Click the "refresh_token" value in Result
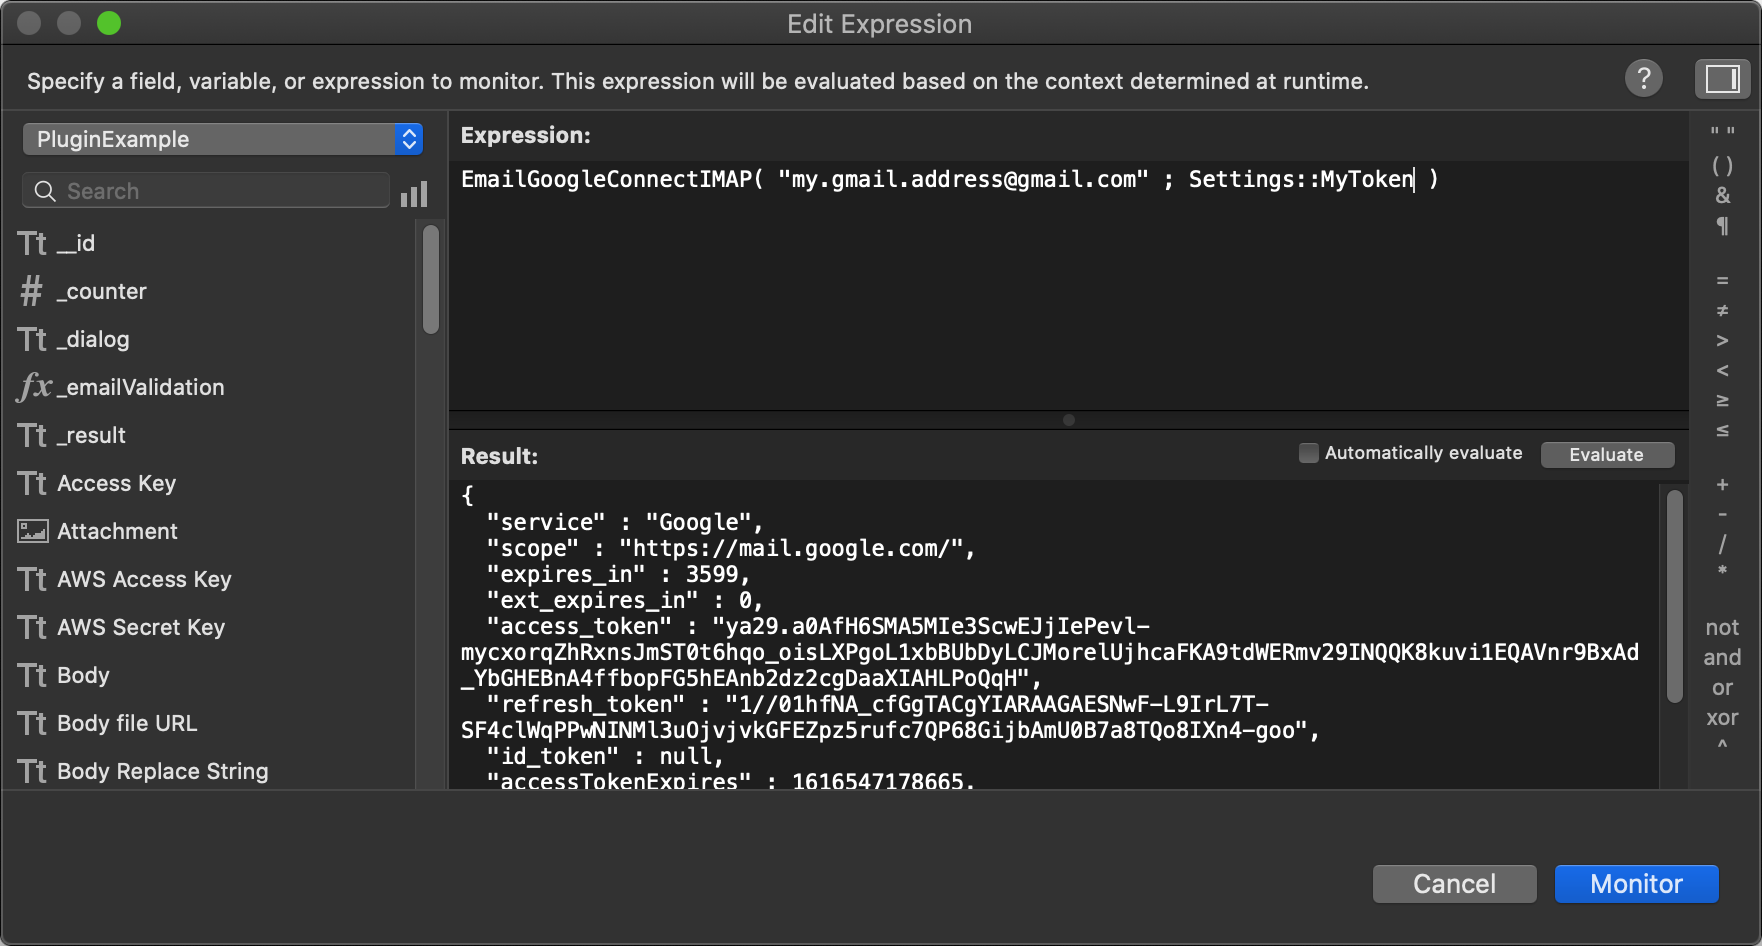The image size is (1762, 946). (890, 717)
